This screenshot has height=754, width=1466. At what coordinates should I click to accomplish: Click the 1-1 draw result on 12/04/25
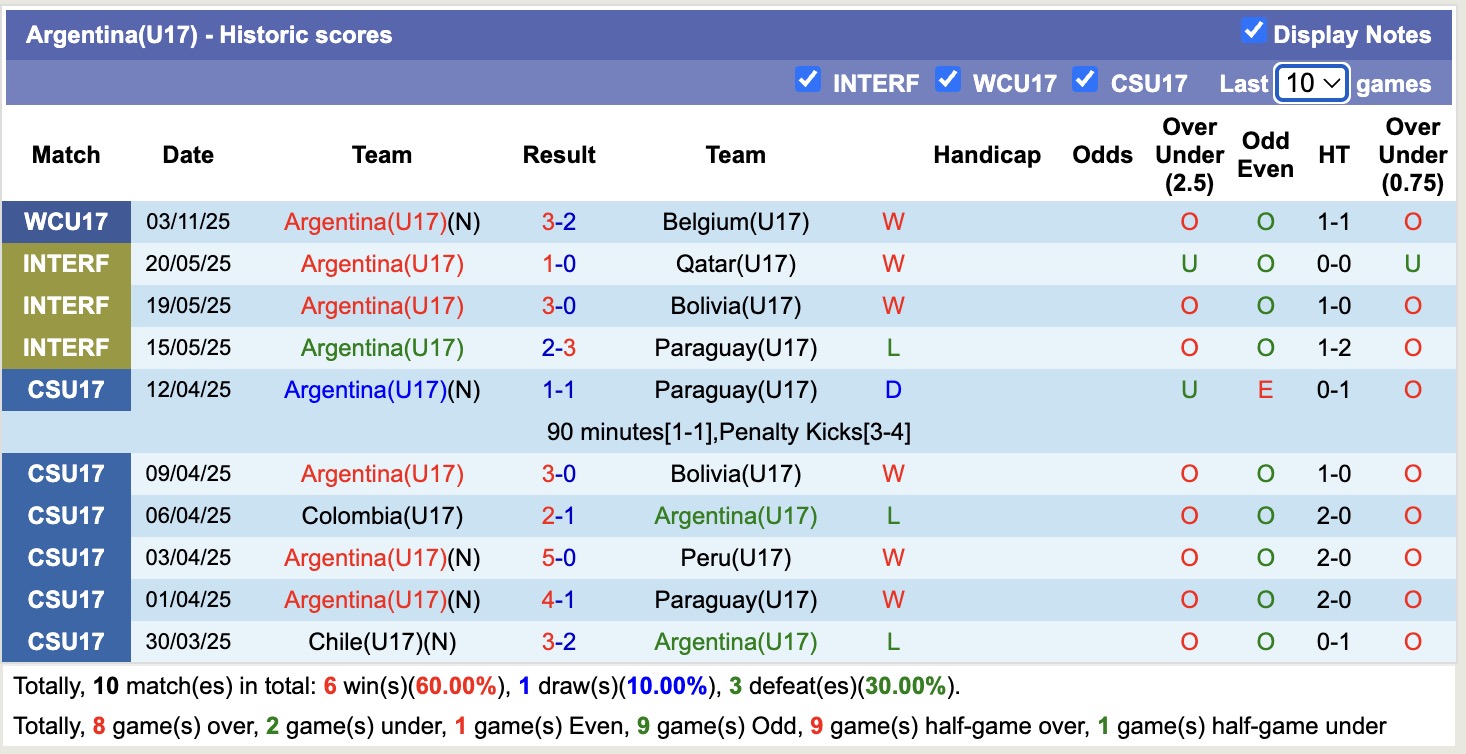(x=559, y=390)
